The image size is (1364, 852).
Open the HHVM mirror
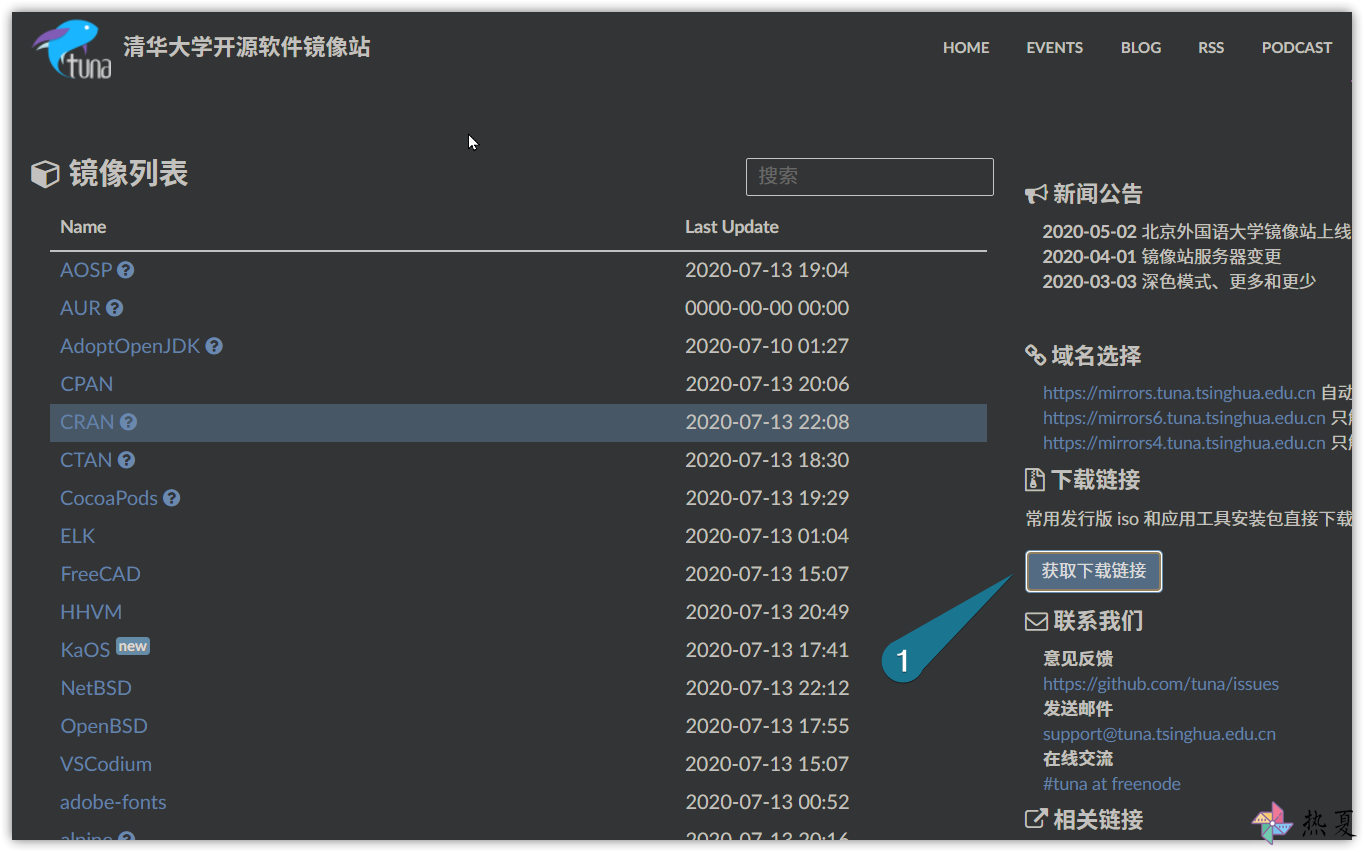click(91, 612)
